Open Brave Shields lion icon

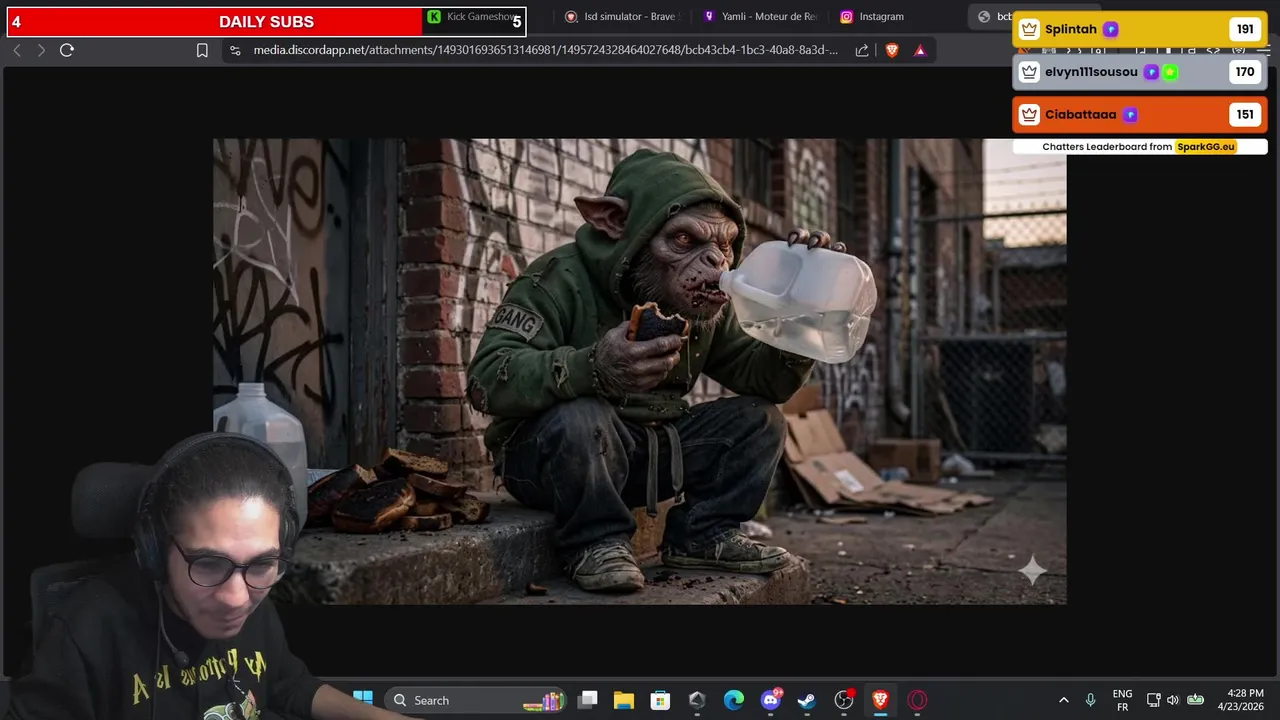(892, 50)
